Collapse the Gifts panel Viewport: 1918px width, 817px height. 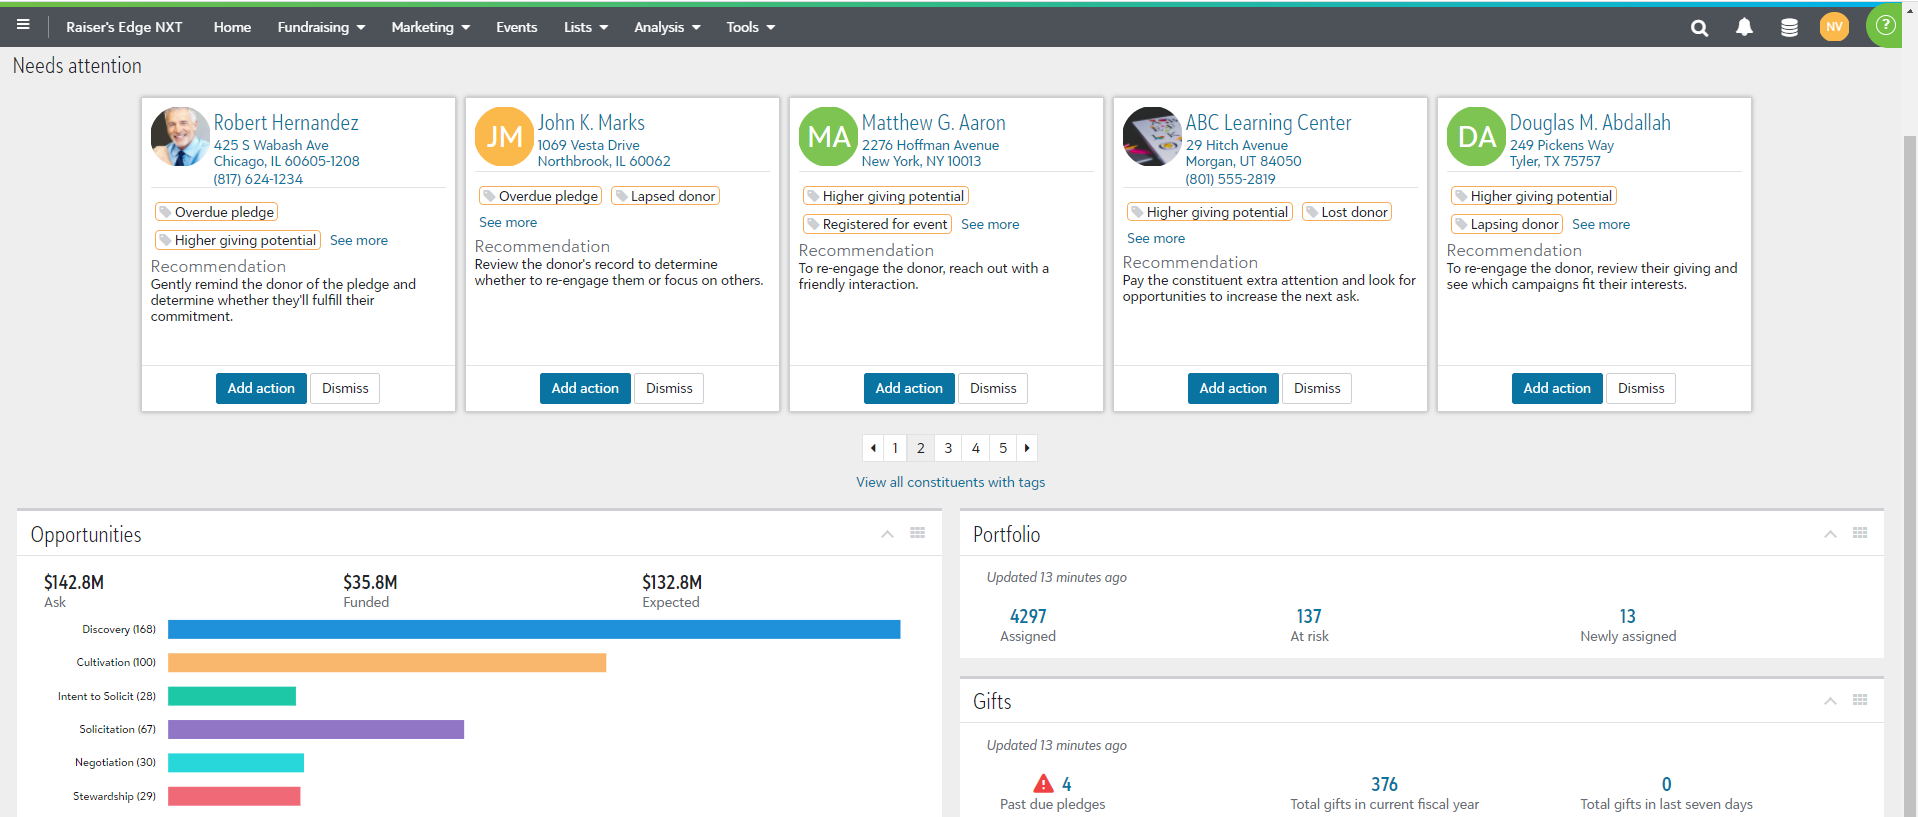(1830, 701)
